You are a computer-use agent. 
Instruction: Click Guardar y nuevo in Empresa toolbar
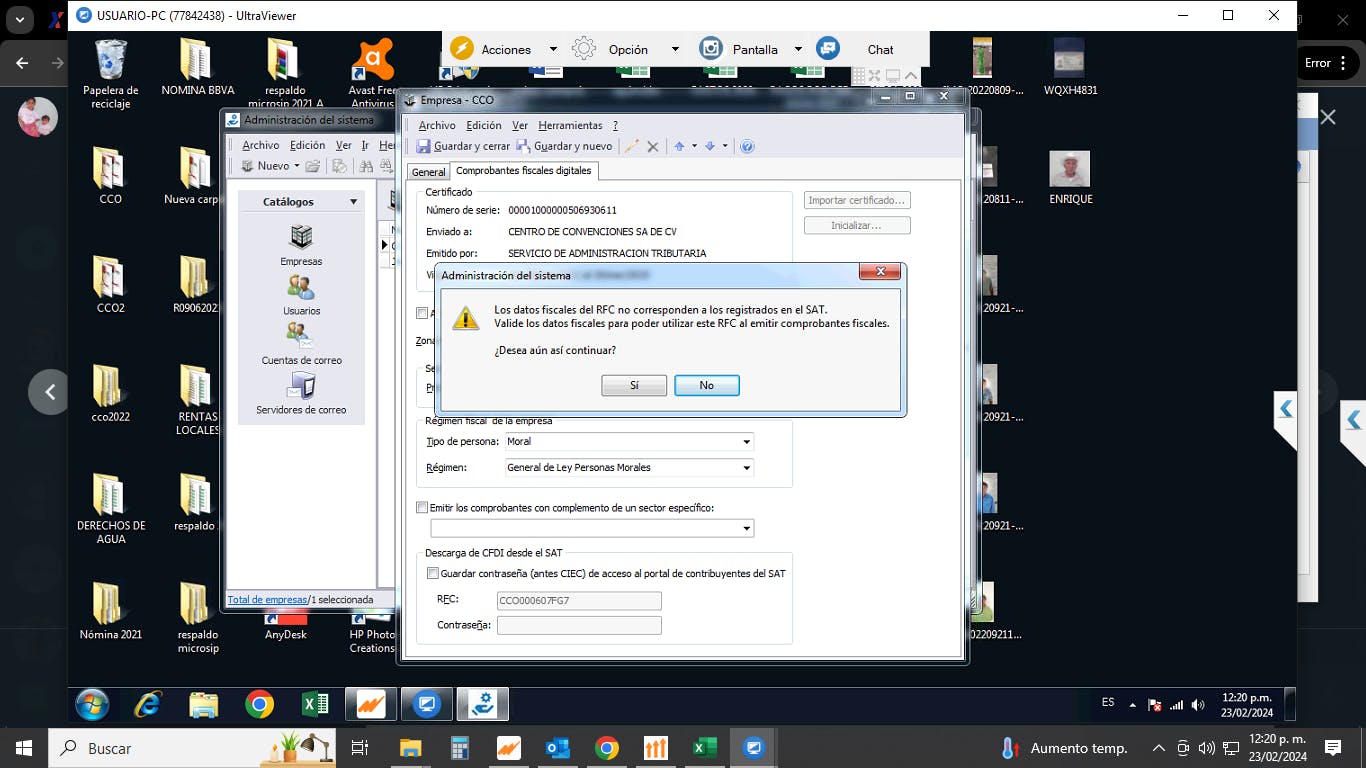[564, 146]
